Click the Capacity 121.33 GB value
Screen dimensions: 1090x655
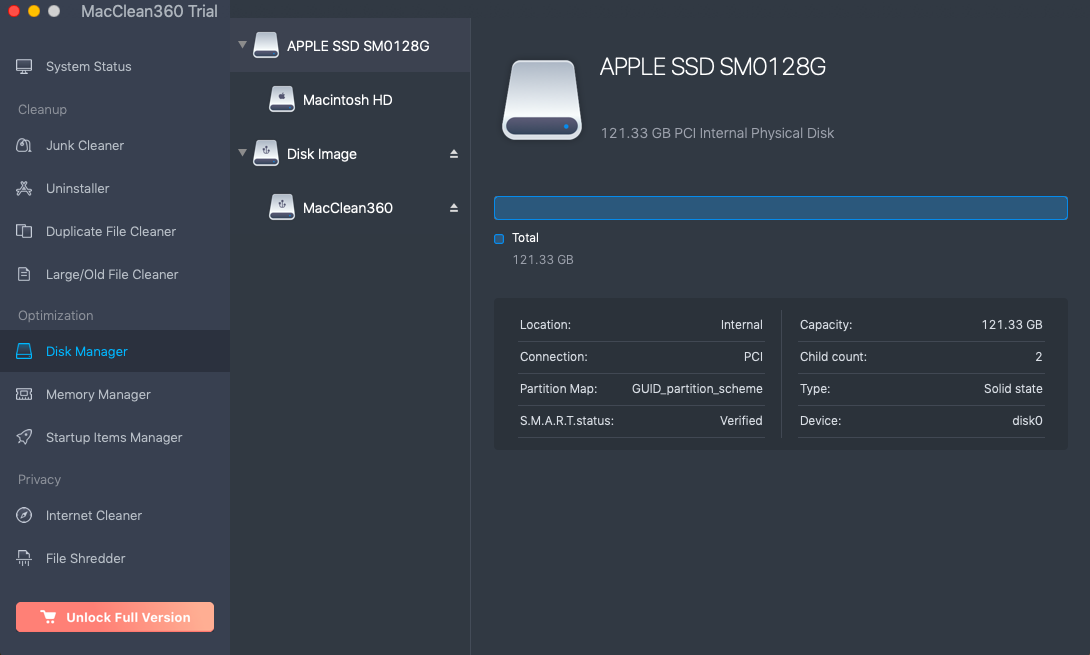(1011, 325)
